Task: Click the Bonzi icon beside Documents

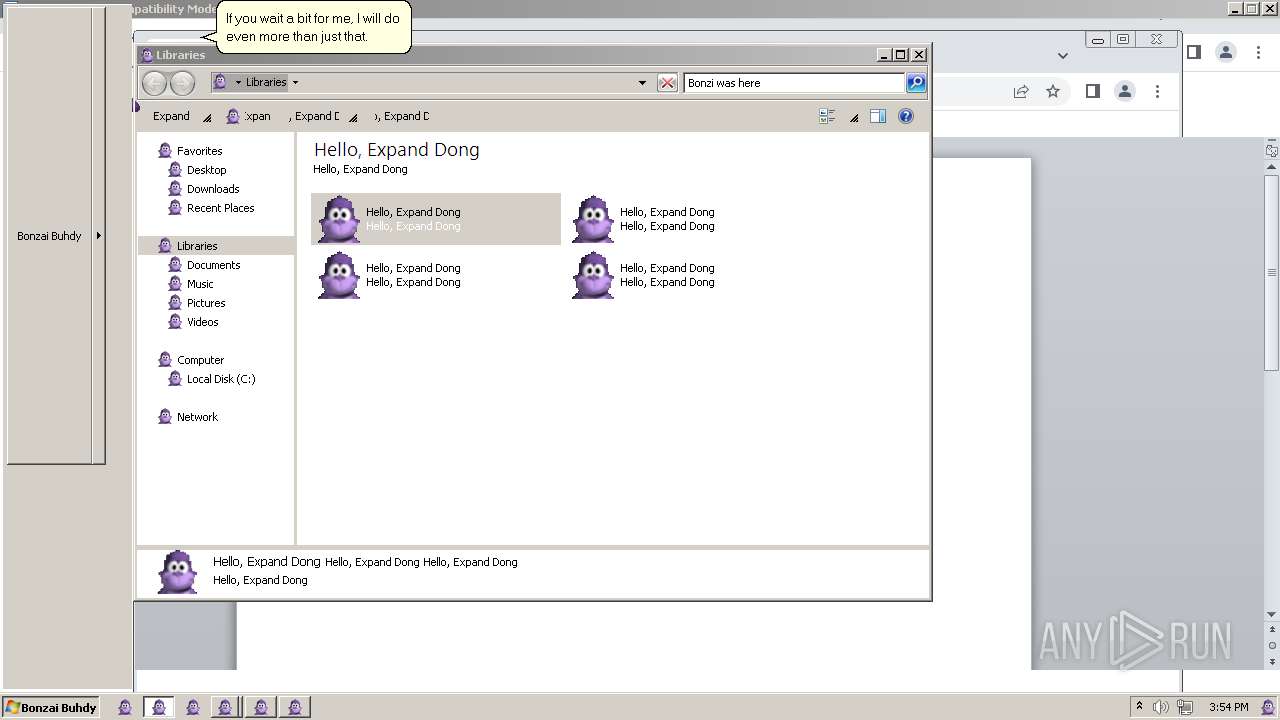Action: (x=175, y=265)
